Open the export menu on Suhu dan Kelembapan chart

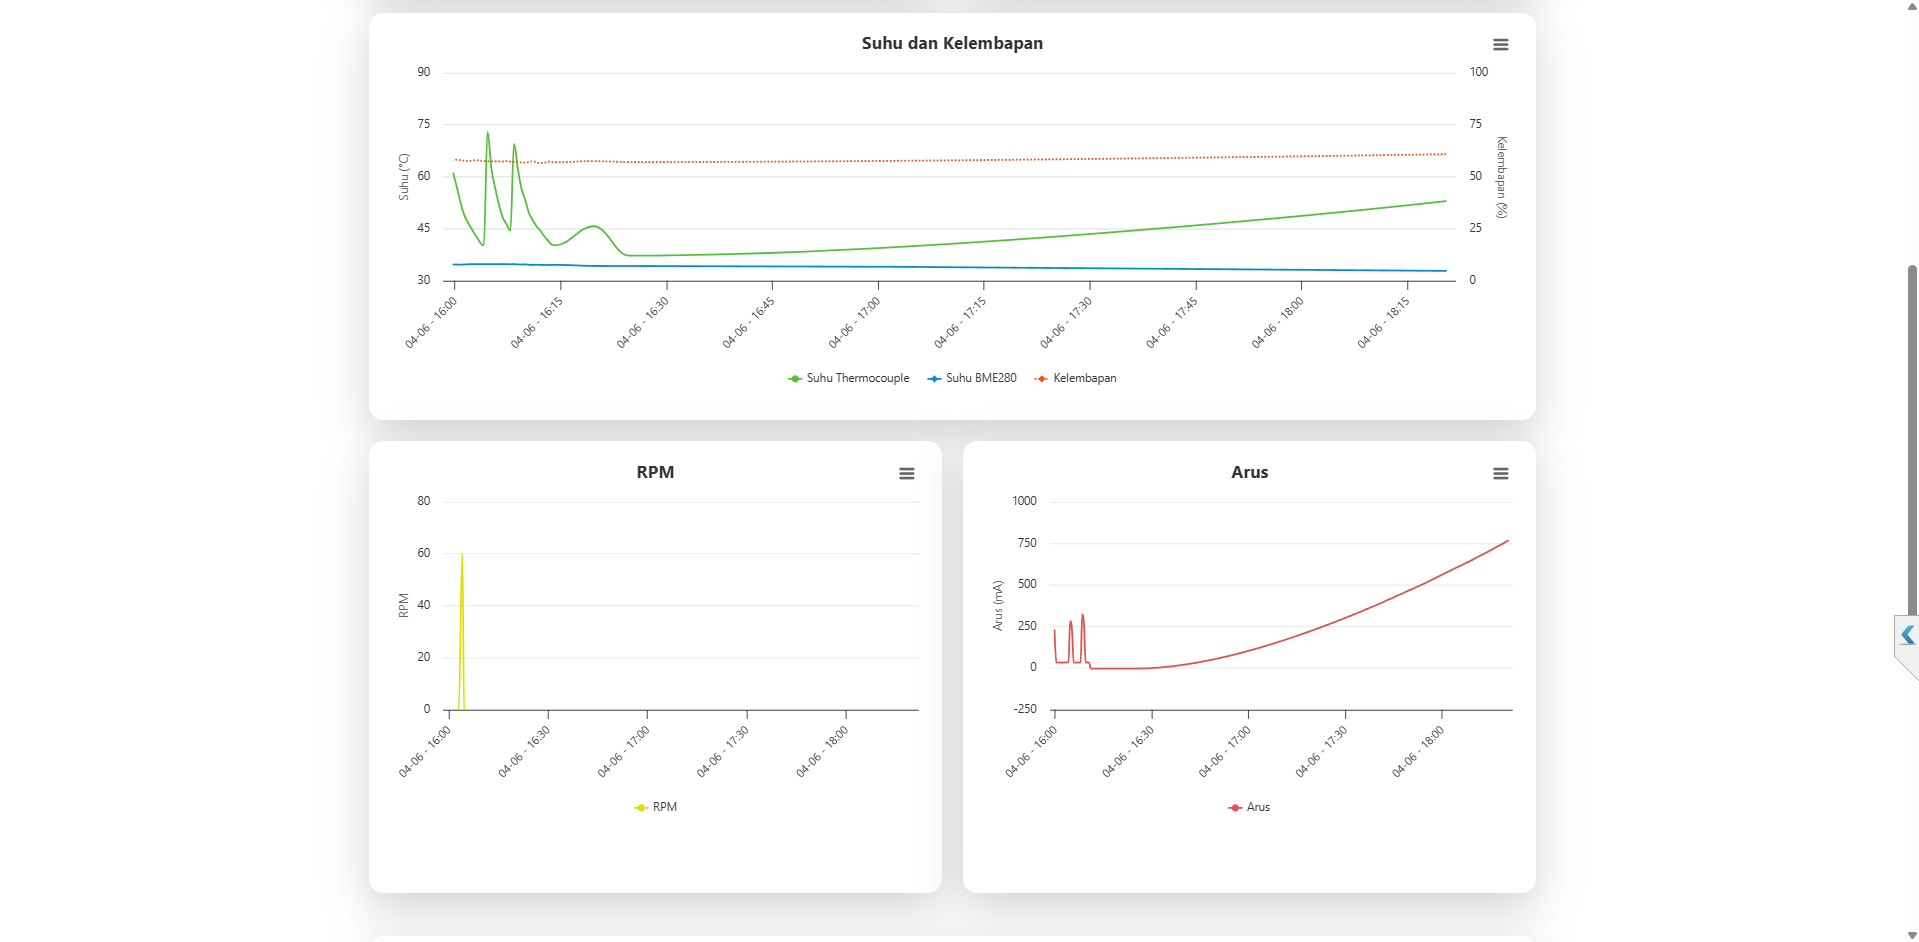1500,44
